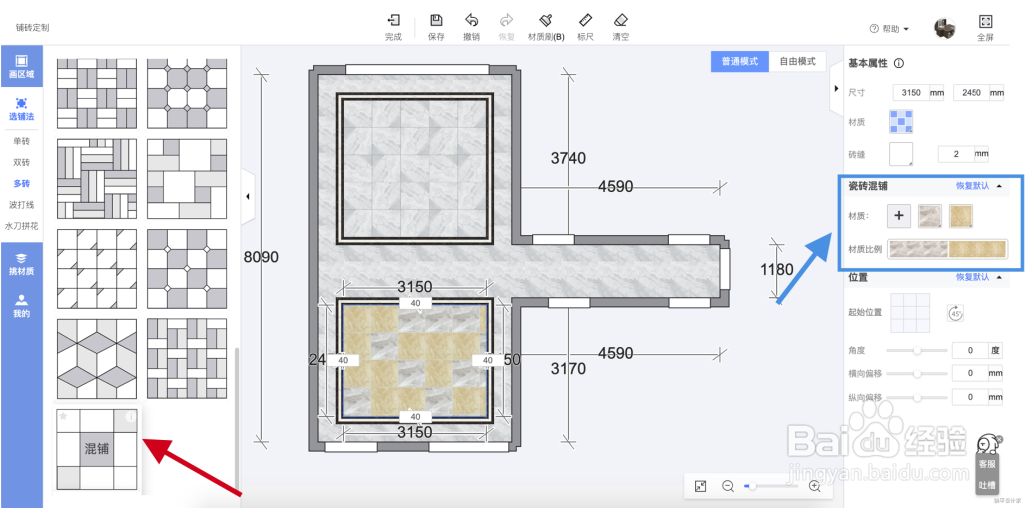Click 吐槽 feedback button
Screen dimensions: 1026x508
click(x=986, y=486)
